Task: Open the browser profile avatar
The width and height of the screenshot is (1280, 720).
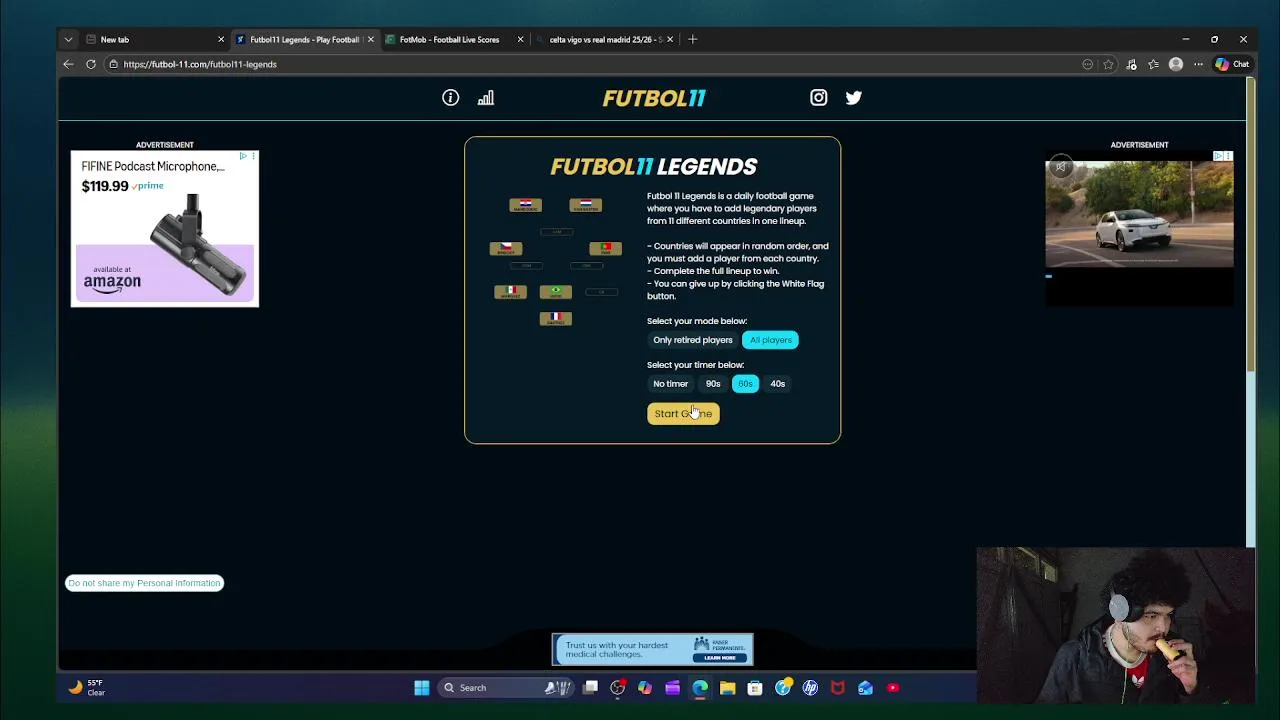Action: 1176,64
